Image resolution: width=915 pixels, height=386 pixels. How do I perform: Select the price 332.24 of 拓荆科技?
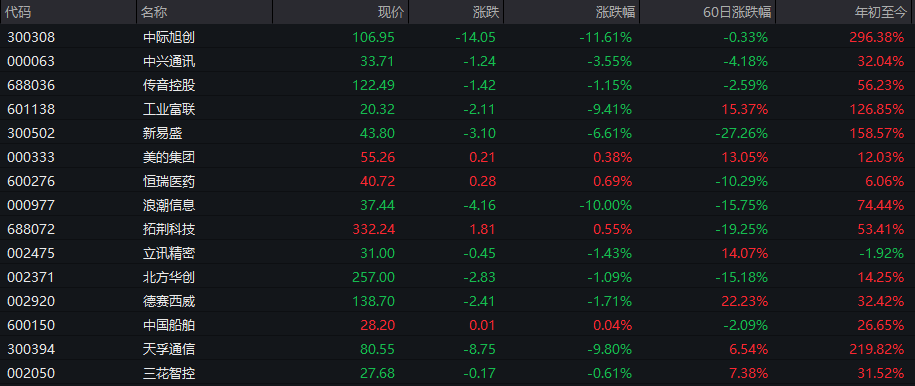click(373, 229)
